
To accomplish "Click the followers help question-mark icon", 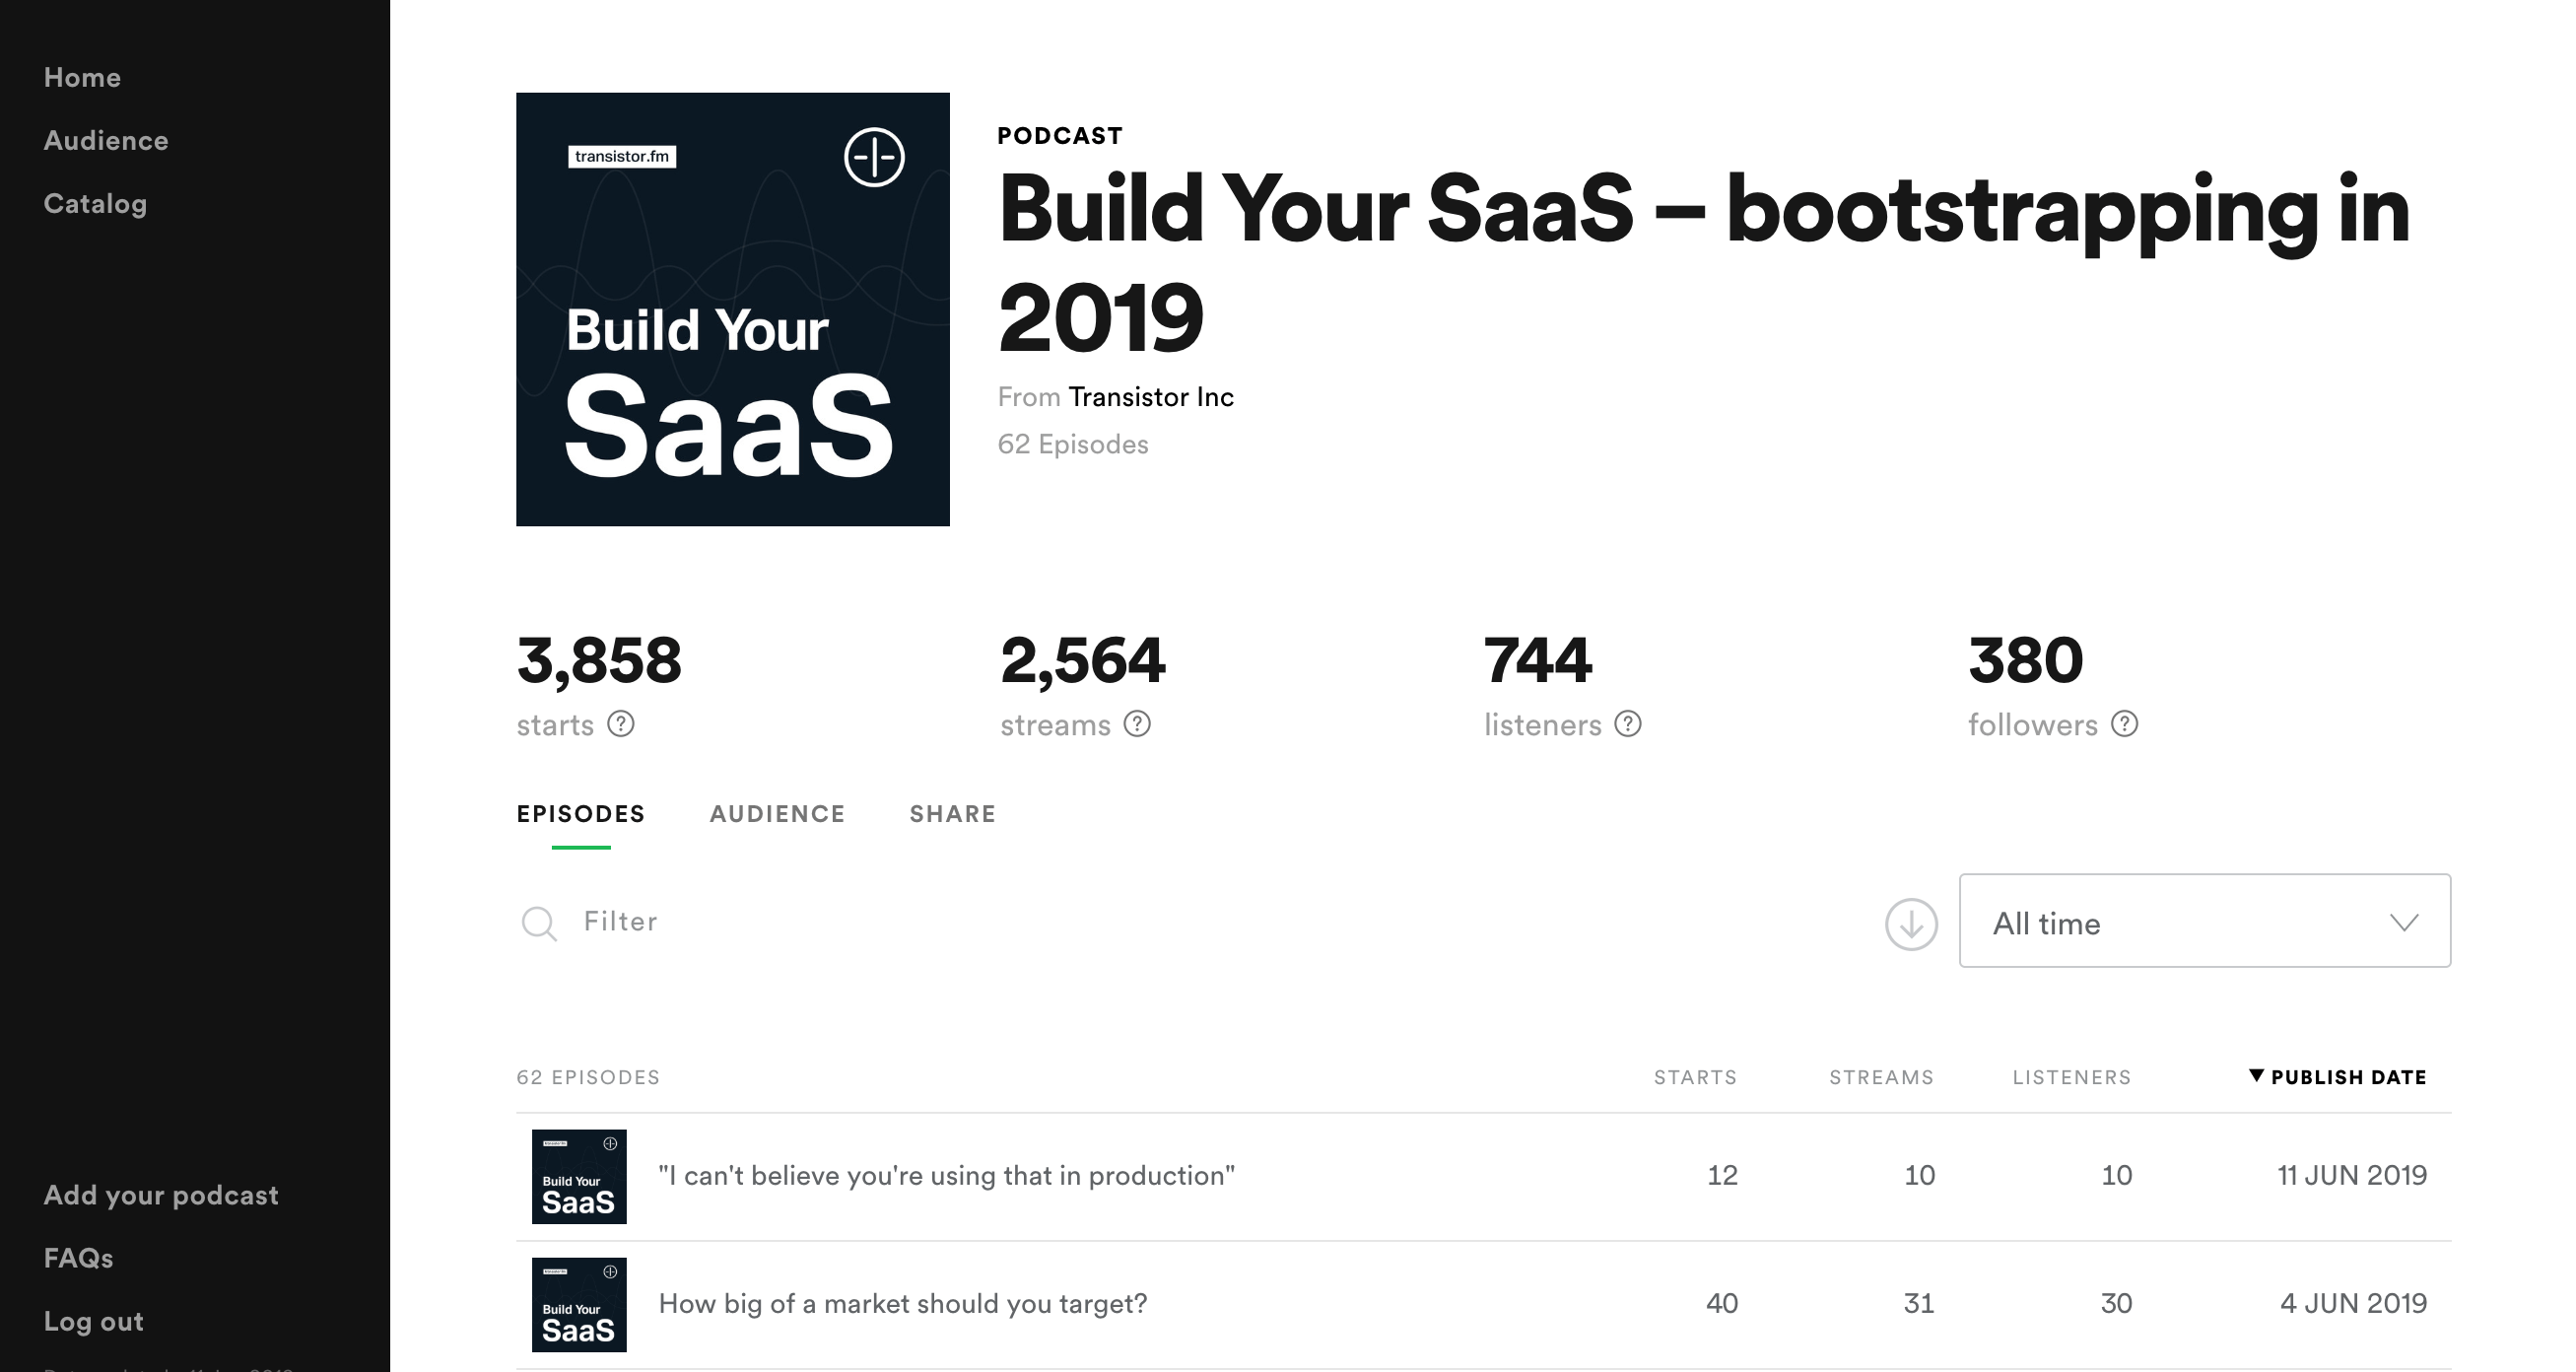I will point(2125,724).
